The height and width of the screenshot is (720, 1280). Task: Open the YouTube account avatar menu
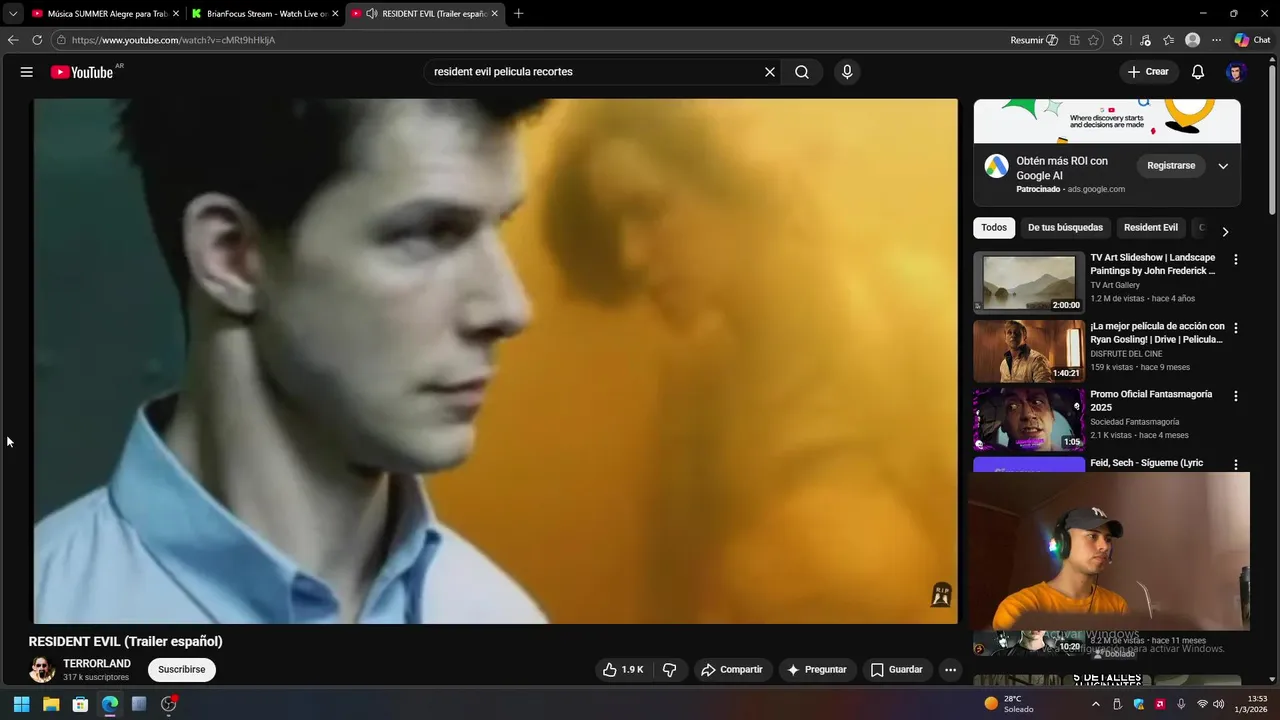pyautogui.click(x=1237, y=72)
